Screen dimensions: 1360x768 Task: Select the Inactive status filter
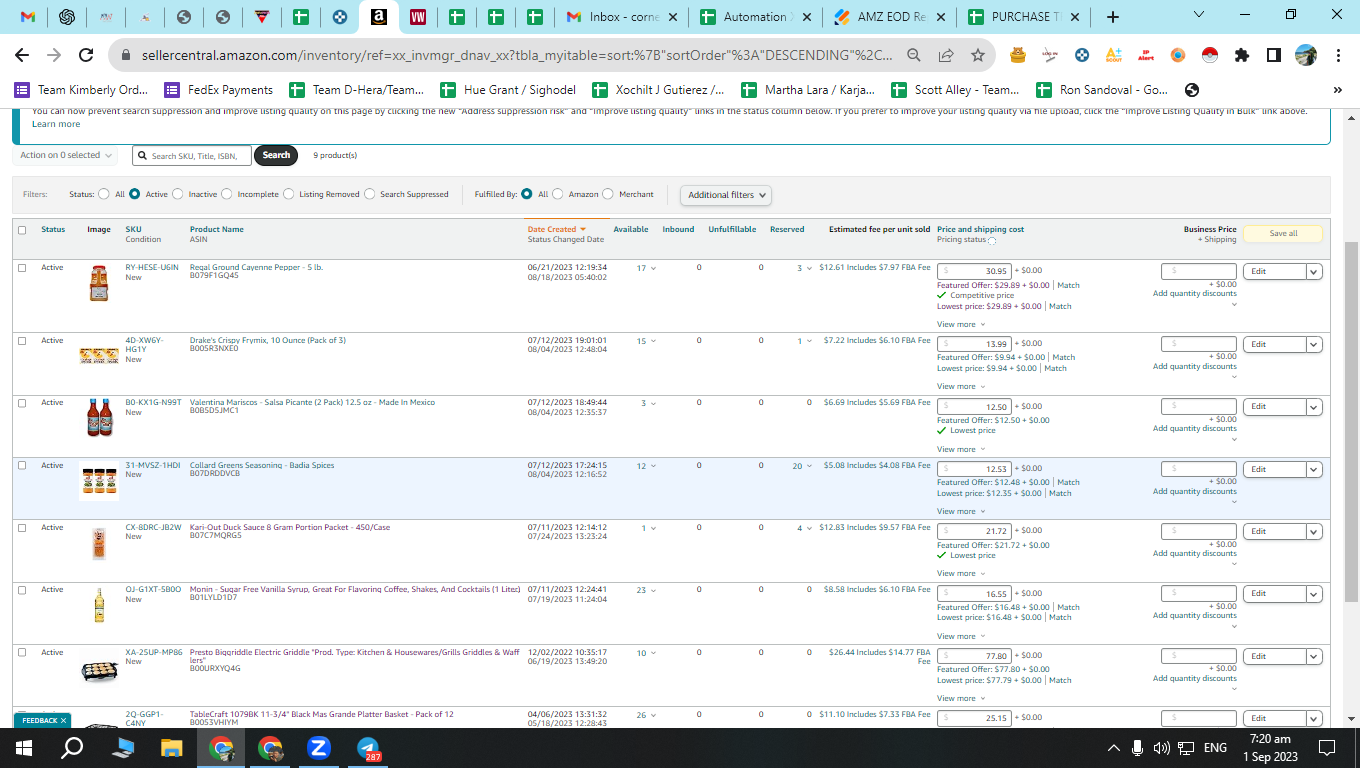tap(177, 194)
